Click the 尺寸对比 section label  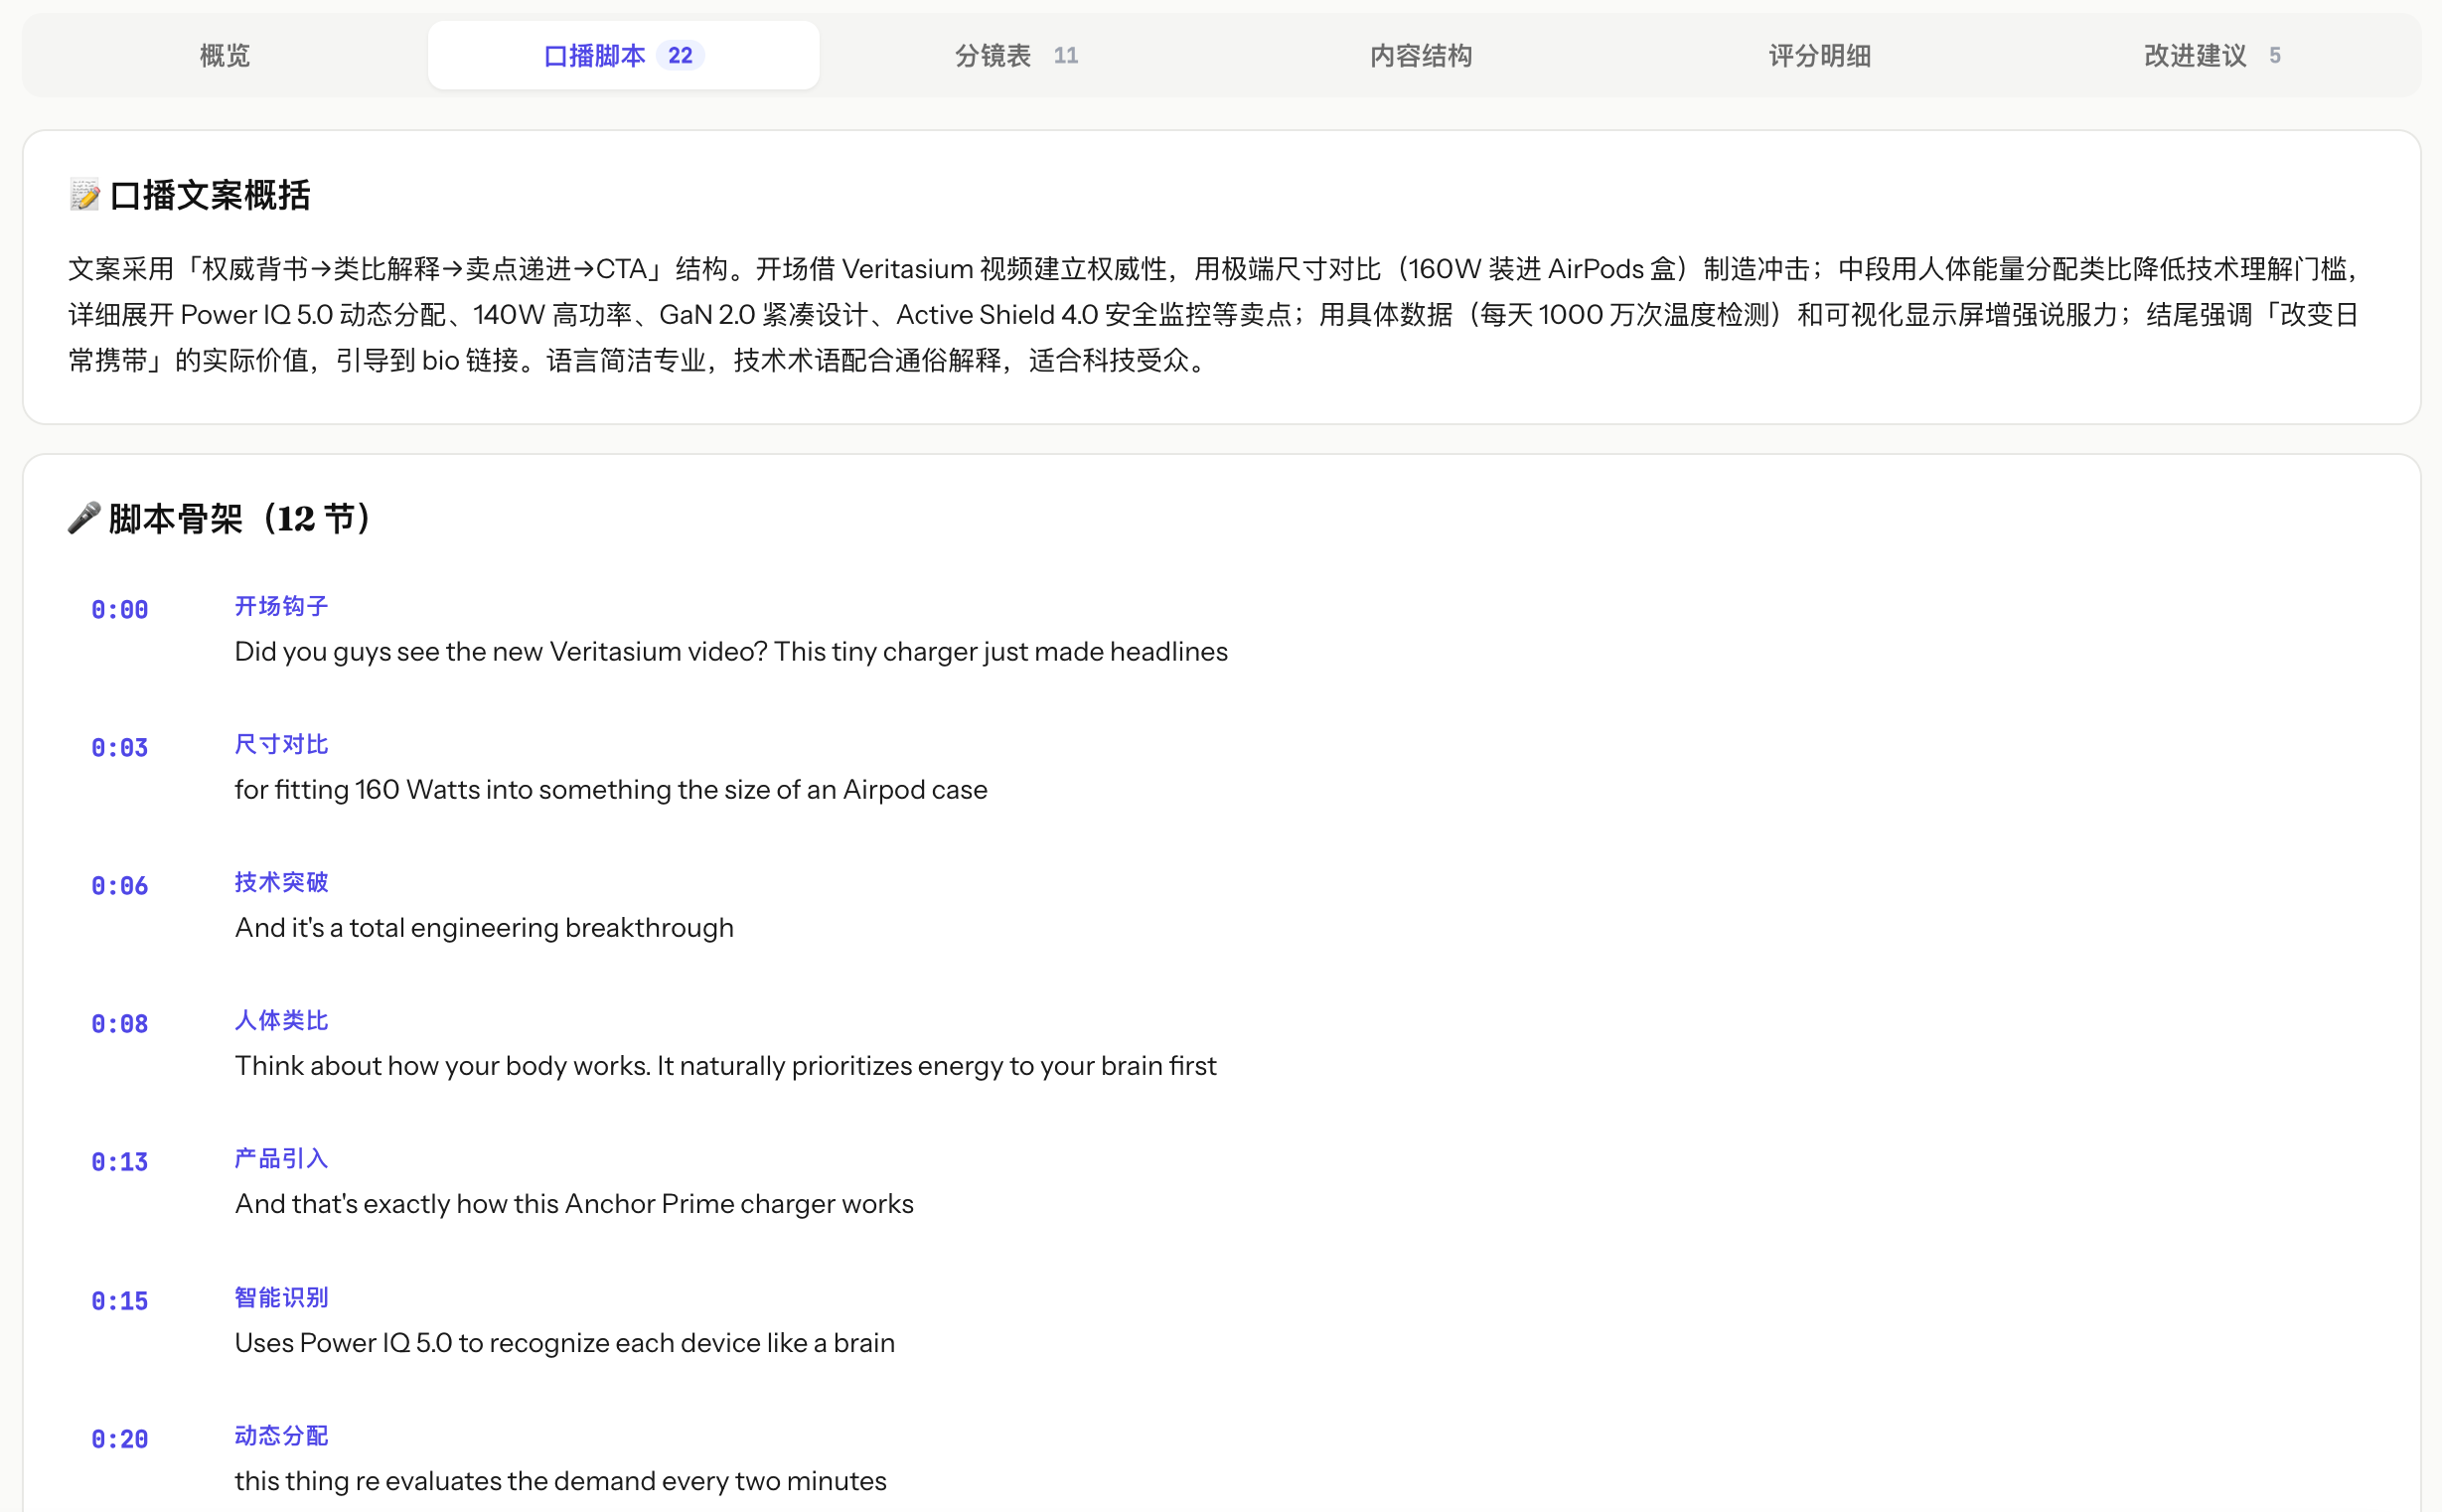click(x=281, y=744)
